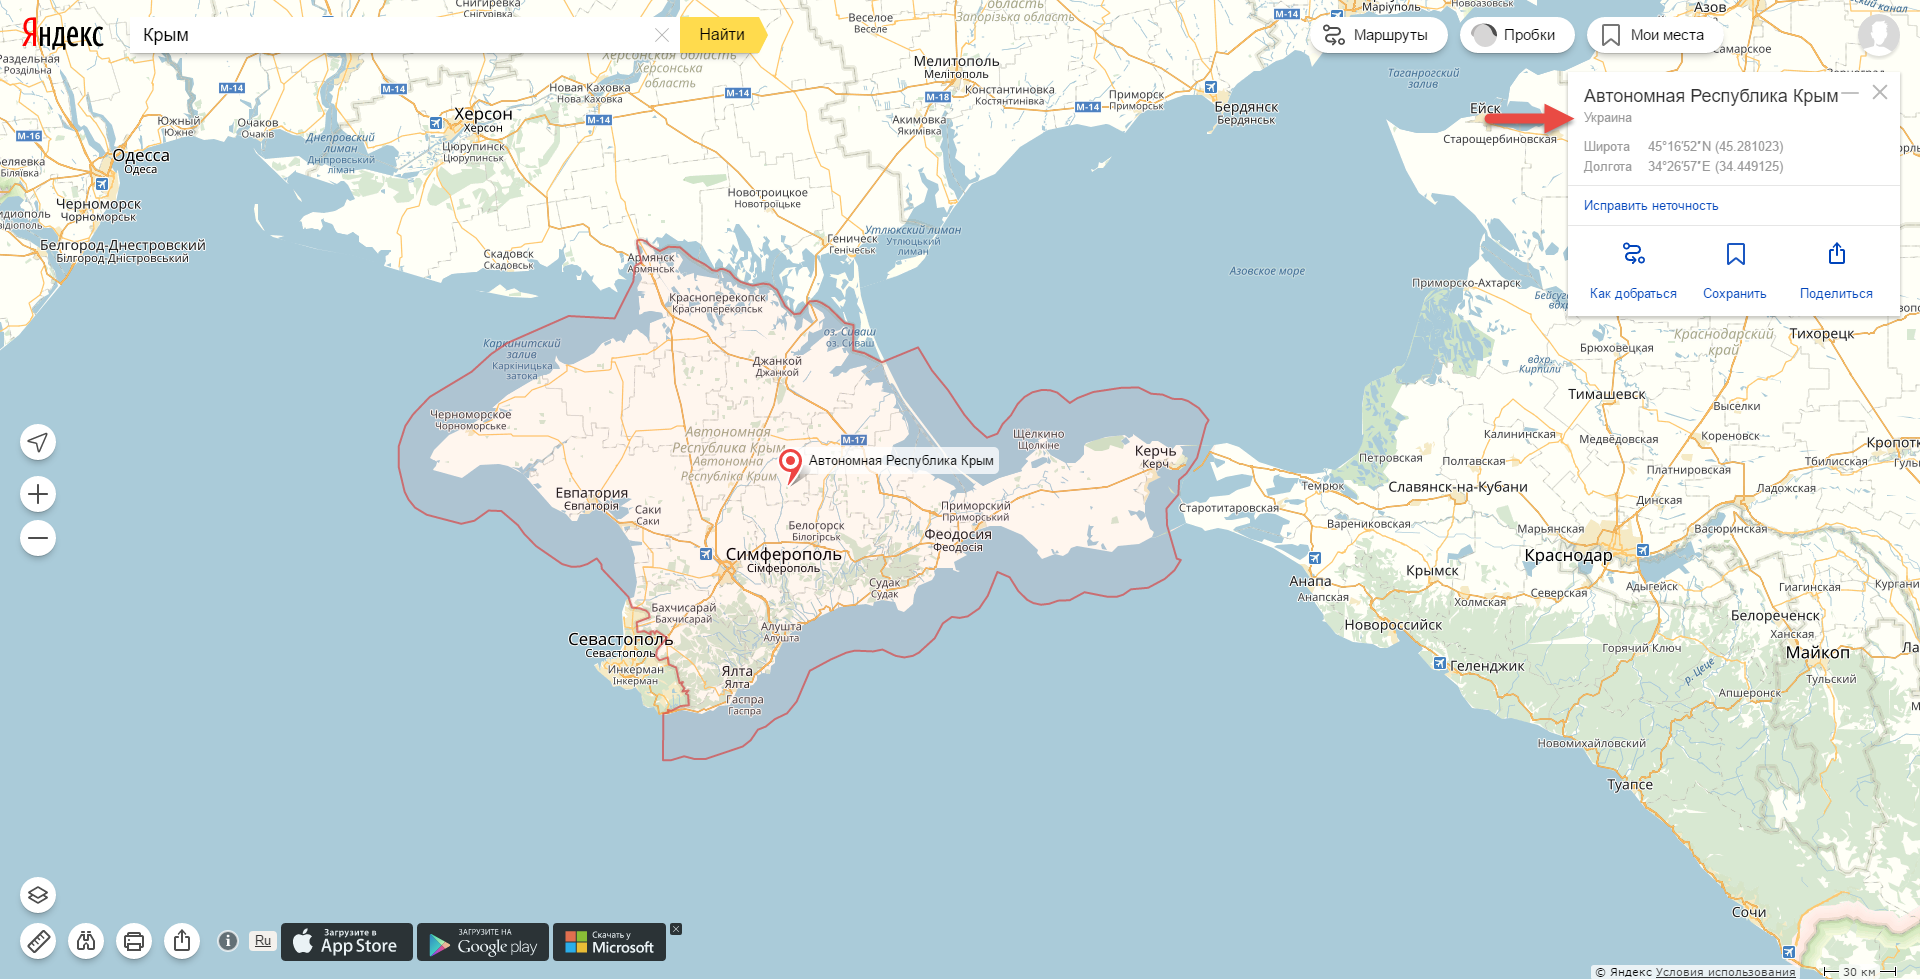Click Условия использования link

1726,972
